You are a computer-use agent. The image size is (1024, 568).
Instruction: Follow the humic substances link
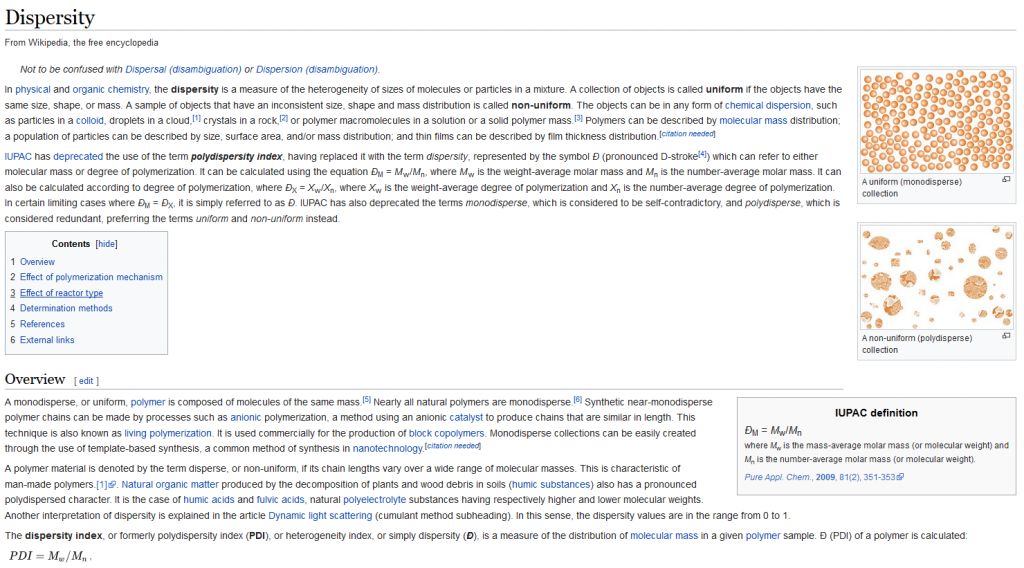tap(551, 484)
